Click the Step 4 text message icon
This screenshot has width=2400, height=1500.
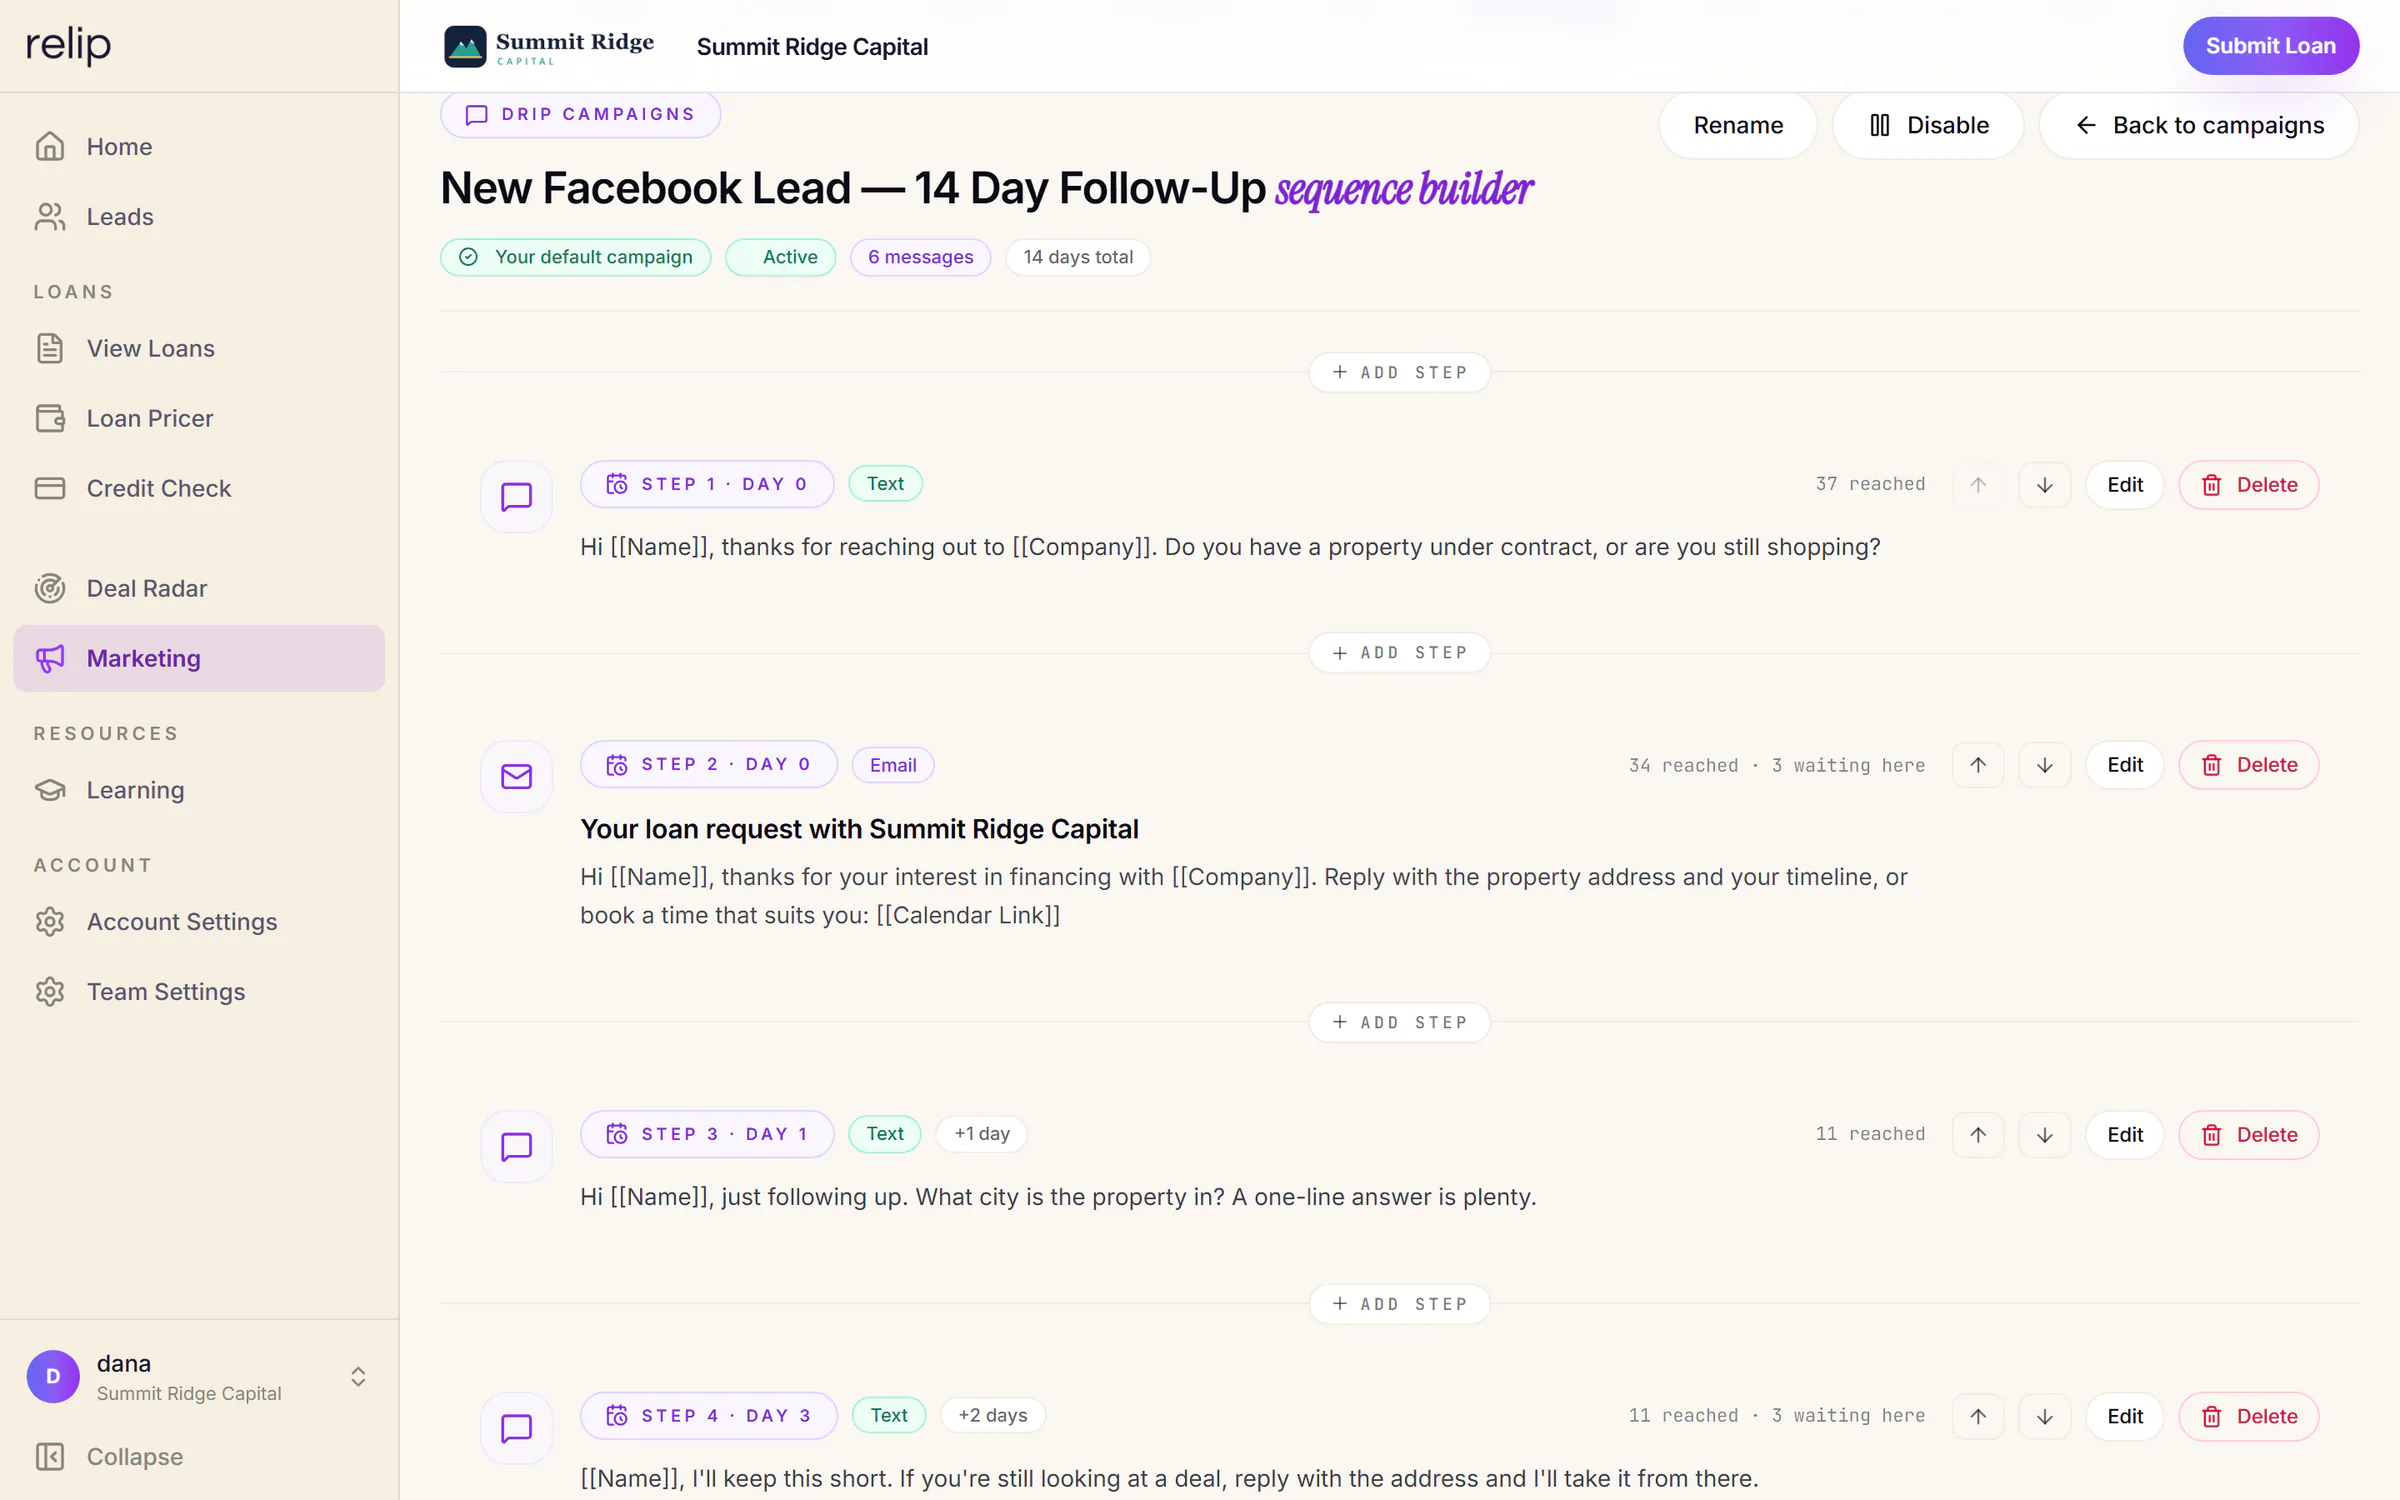(x=516, y=1428)
